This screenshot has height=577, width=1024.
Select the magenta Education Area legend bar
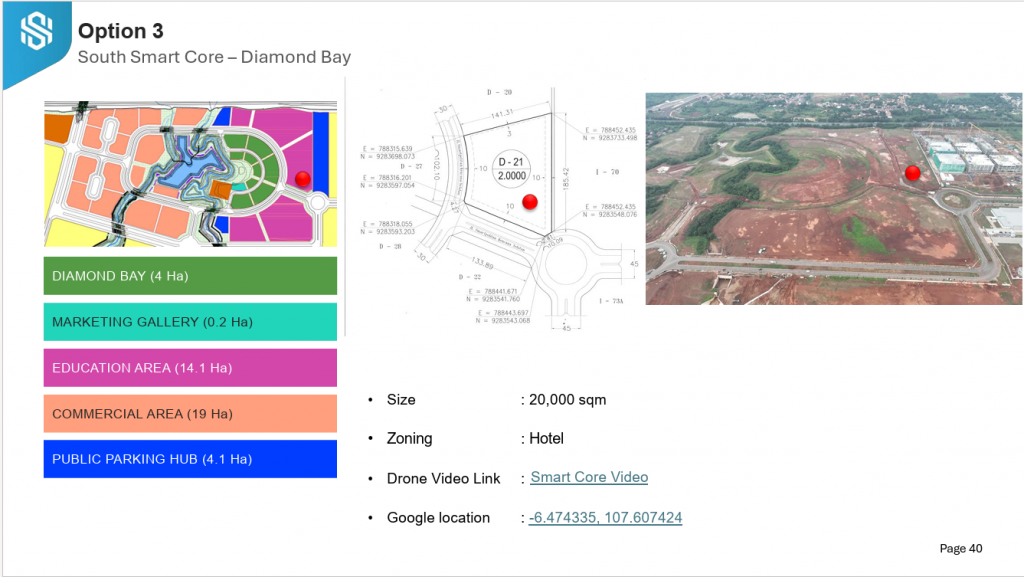(x=190, y=367)
